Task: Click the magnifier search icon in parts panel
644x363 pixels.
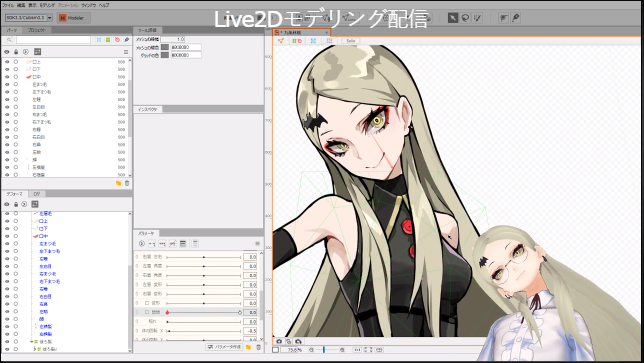Action: [x=9, y=40]
